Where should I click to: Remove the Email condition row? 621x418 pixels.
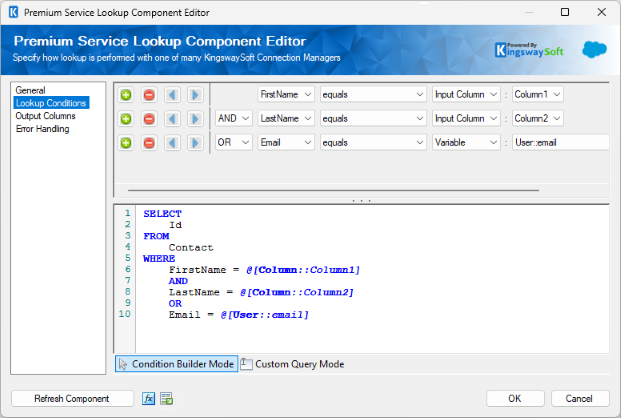149,143
